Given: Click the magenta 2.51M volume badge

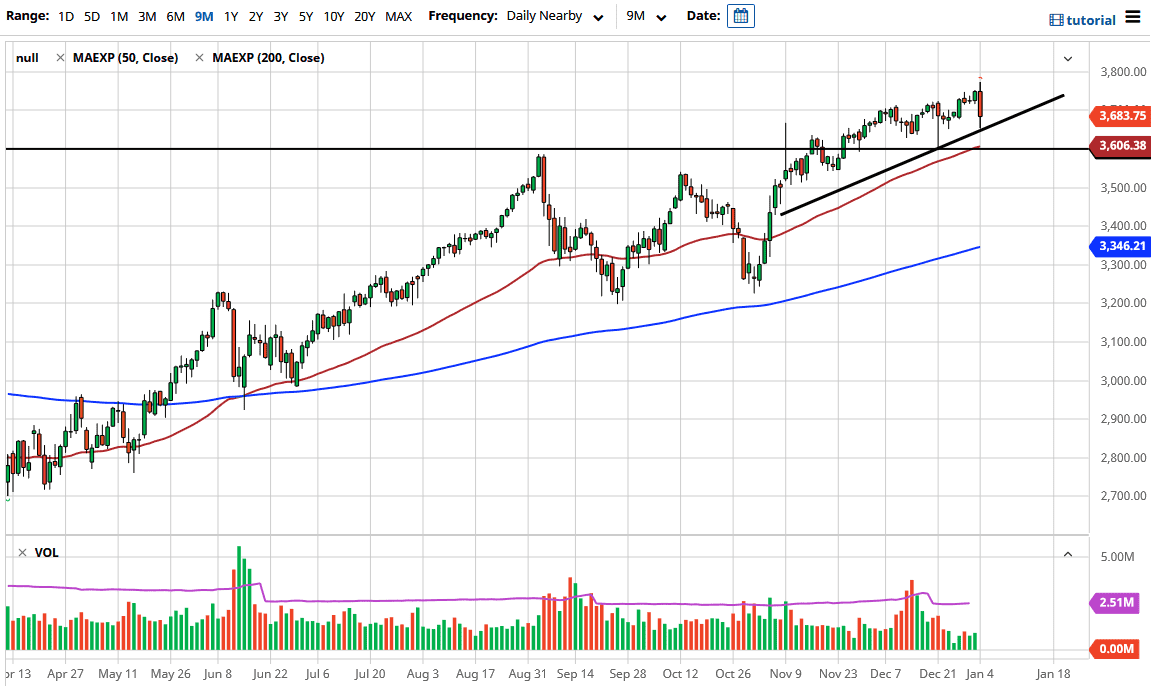Looking at the screenshot, I should pos(1118,602).
